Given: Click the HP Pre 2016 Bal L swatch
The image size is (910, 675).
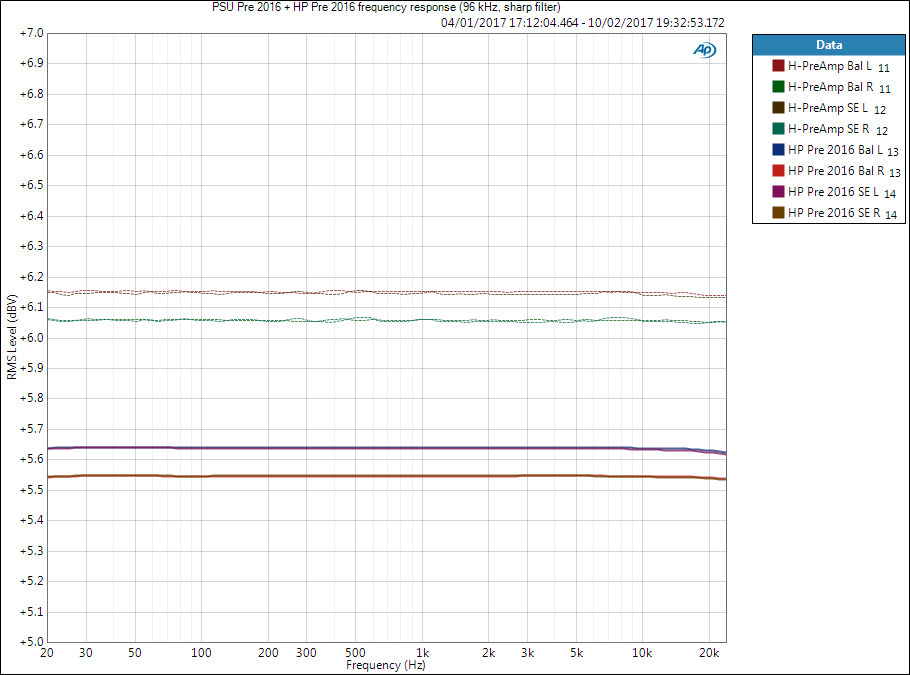Looking at the screenshot, I should (x=778, y=150).
